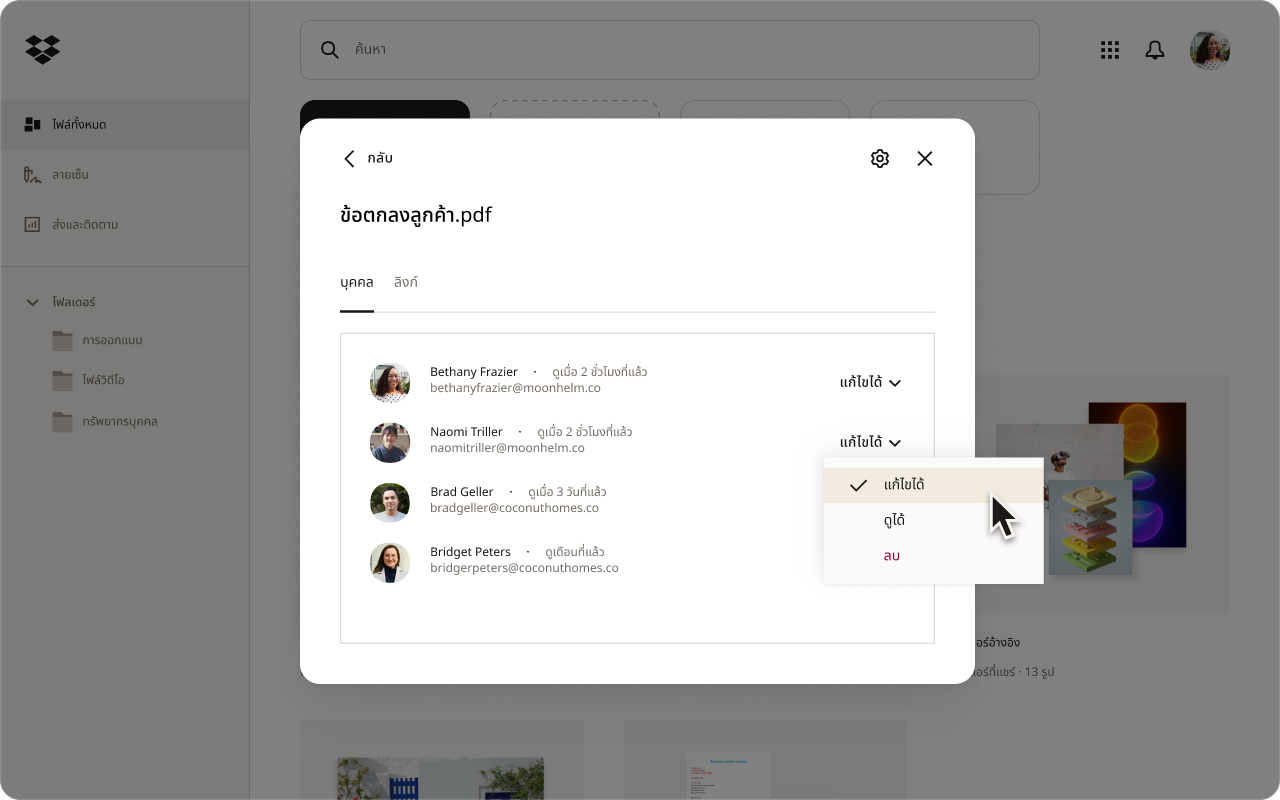The image size is (1280, 800).
Task: Open the colorful artwork folder thumbnail behind the dialog
Action: click(x=1102, y=493)
